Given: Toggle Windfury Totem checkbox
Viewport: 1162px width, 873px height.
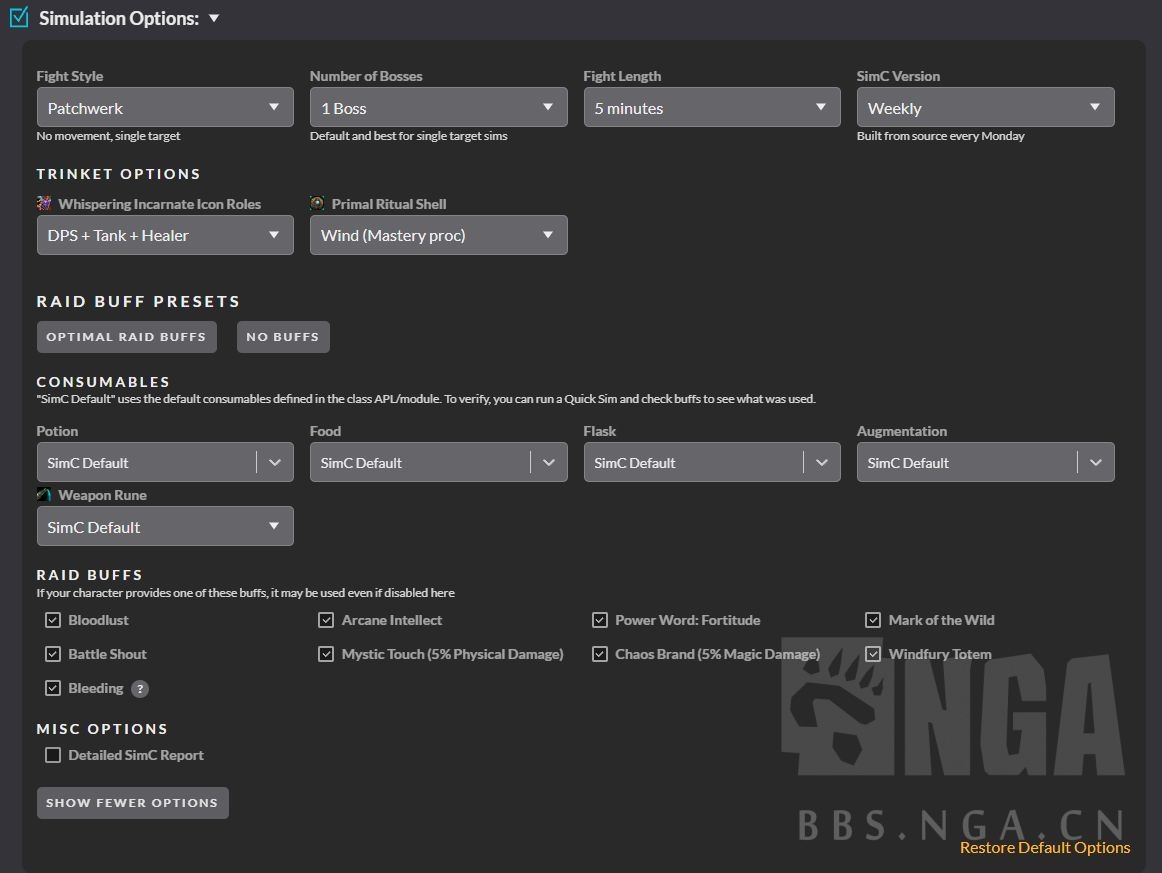Looking at the screenshot, I should click(873, 654).
